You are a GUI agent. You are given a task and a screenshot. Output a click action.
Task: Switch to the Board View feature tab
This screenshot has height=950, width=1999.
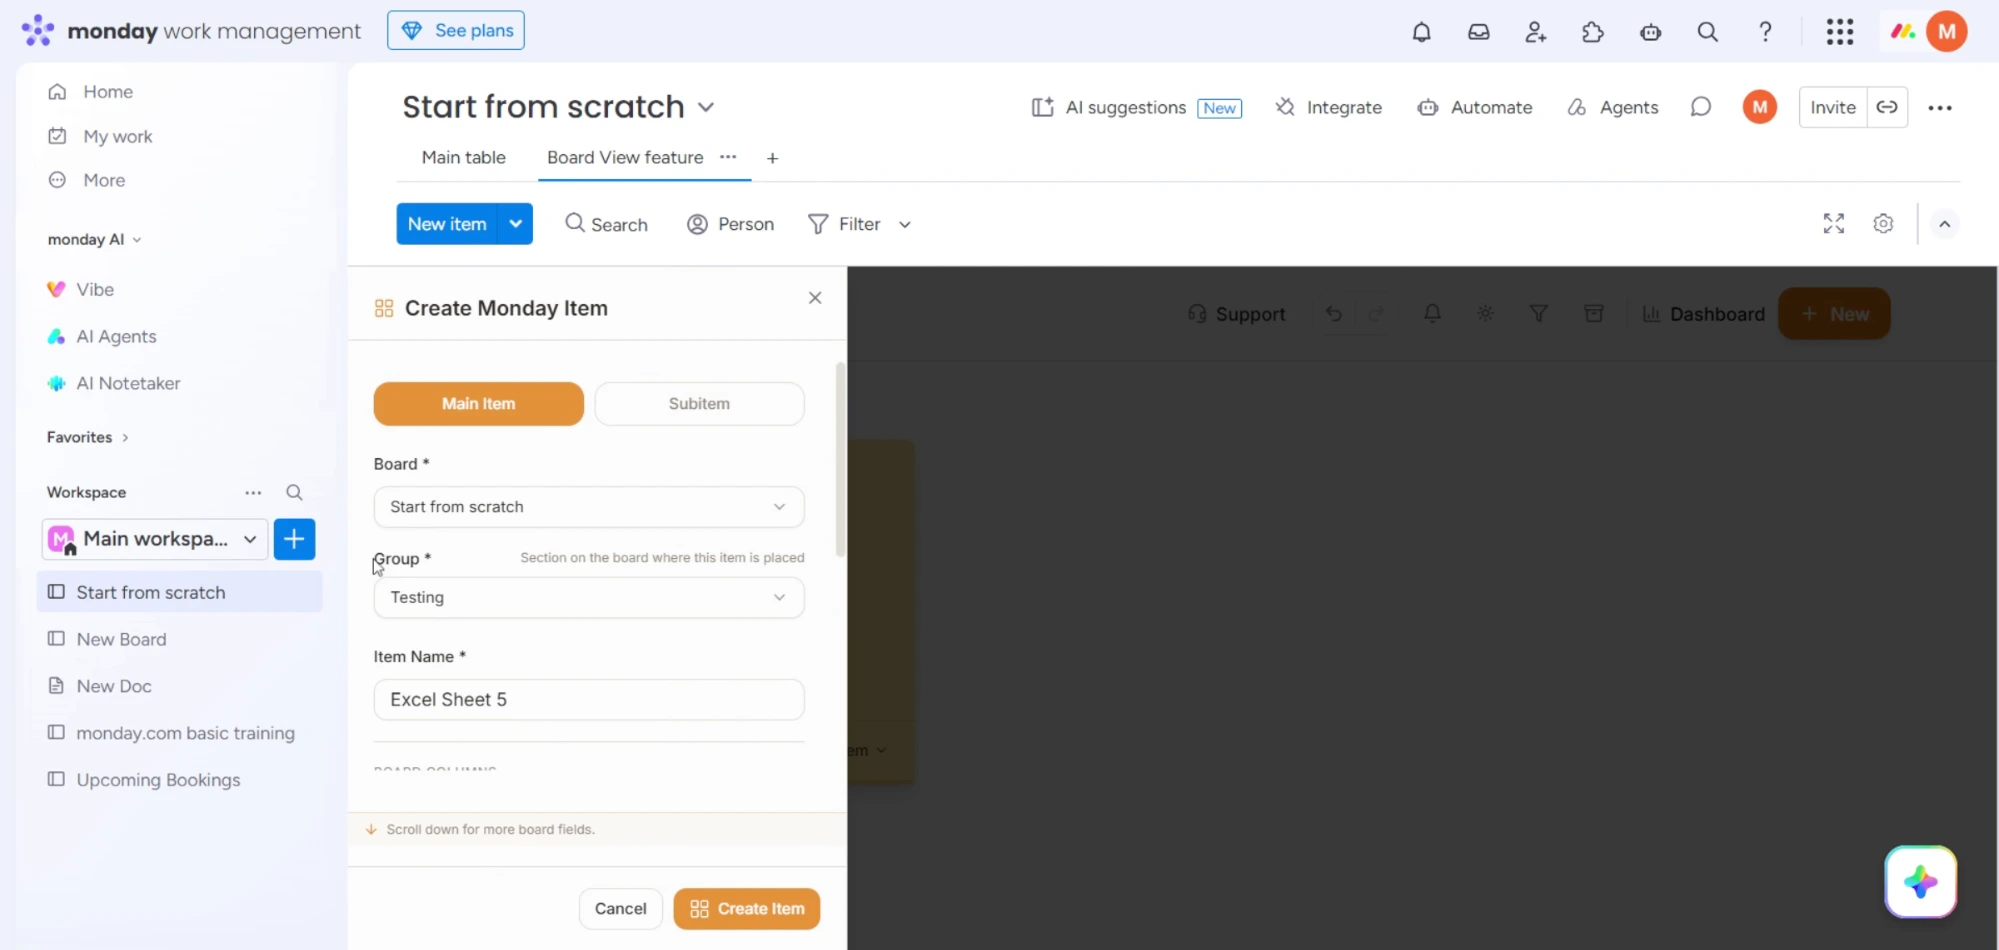point(625,157)
